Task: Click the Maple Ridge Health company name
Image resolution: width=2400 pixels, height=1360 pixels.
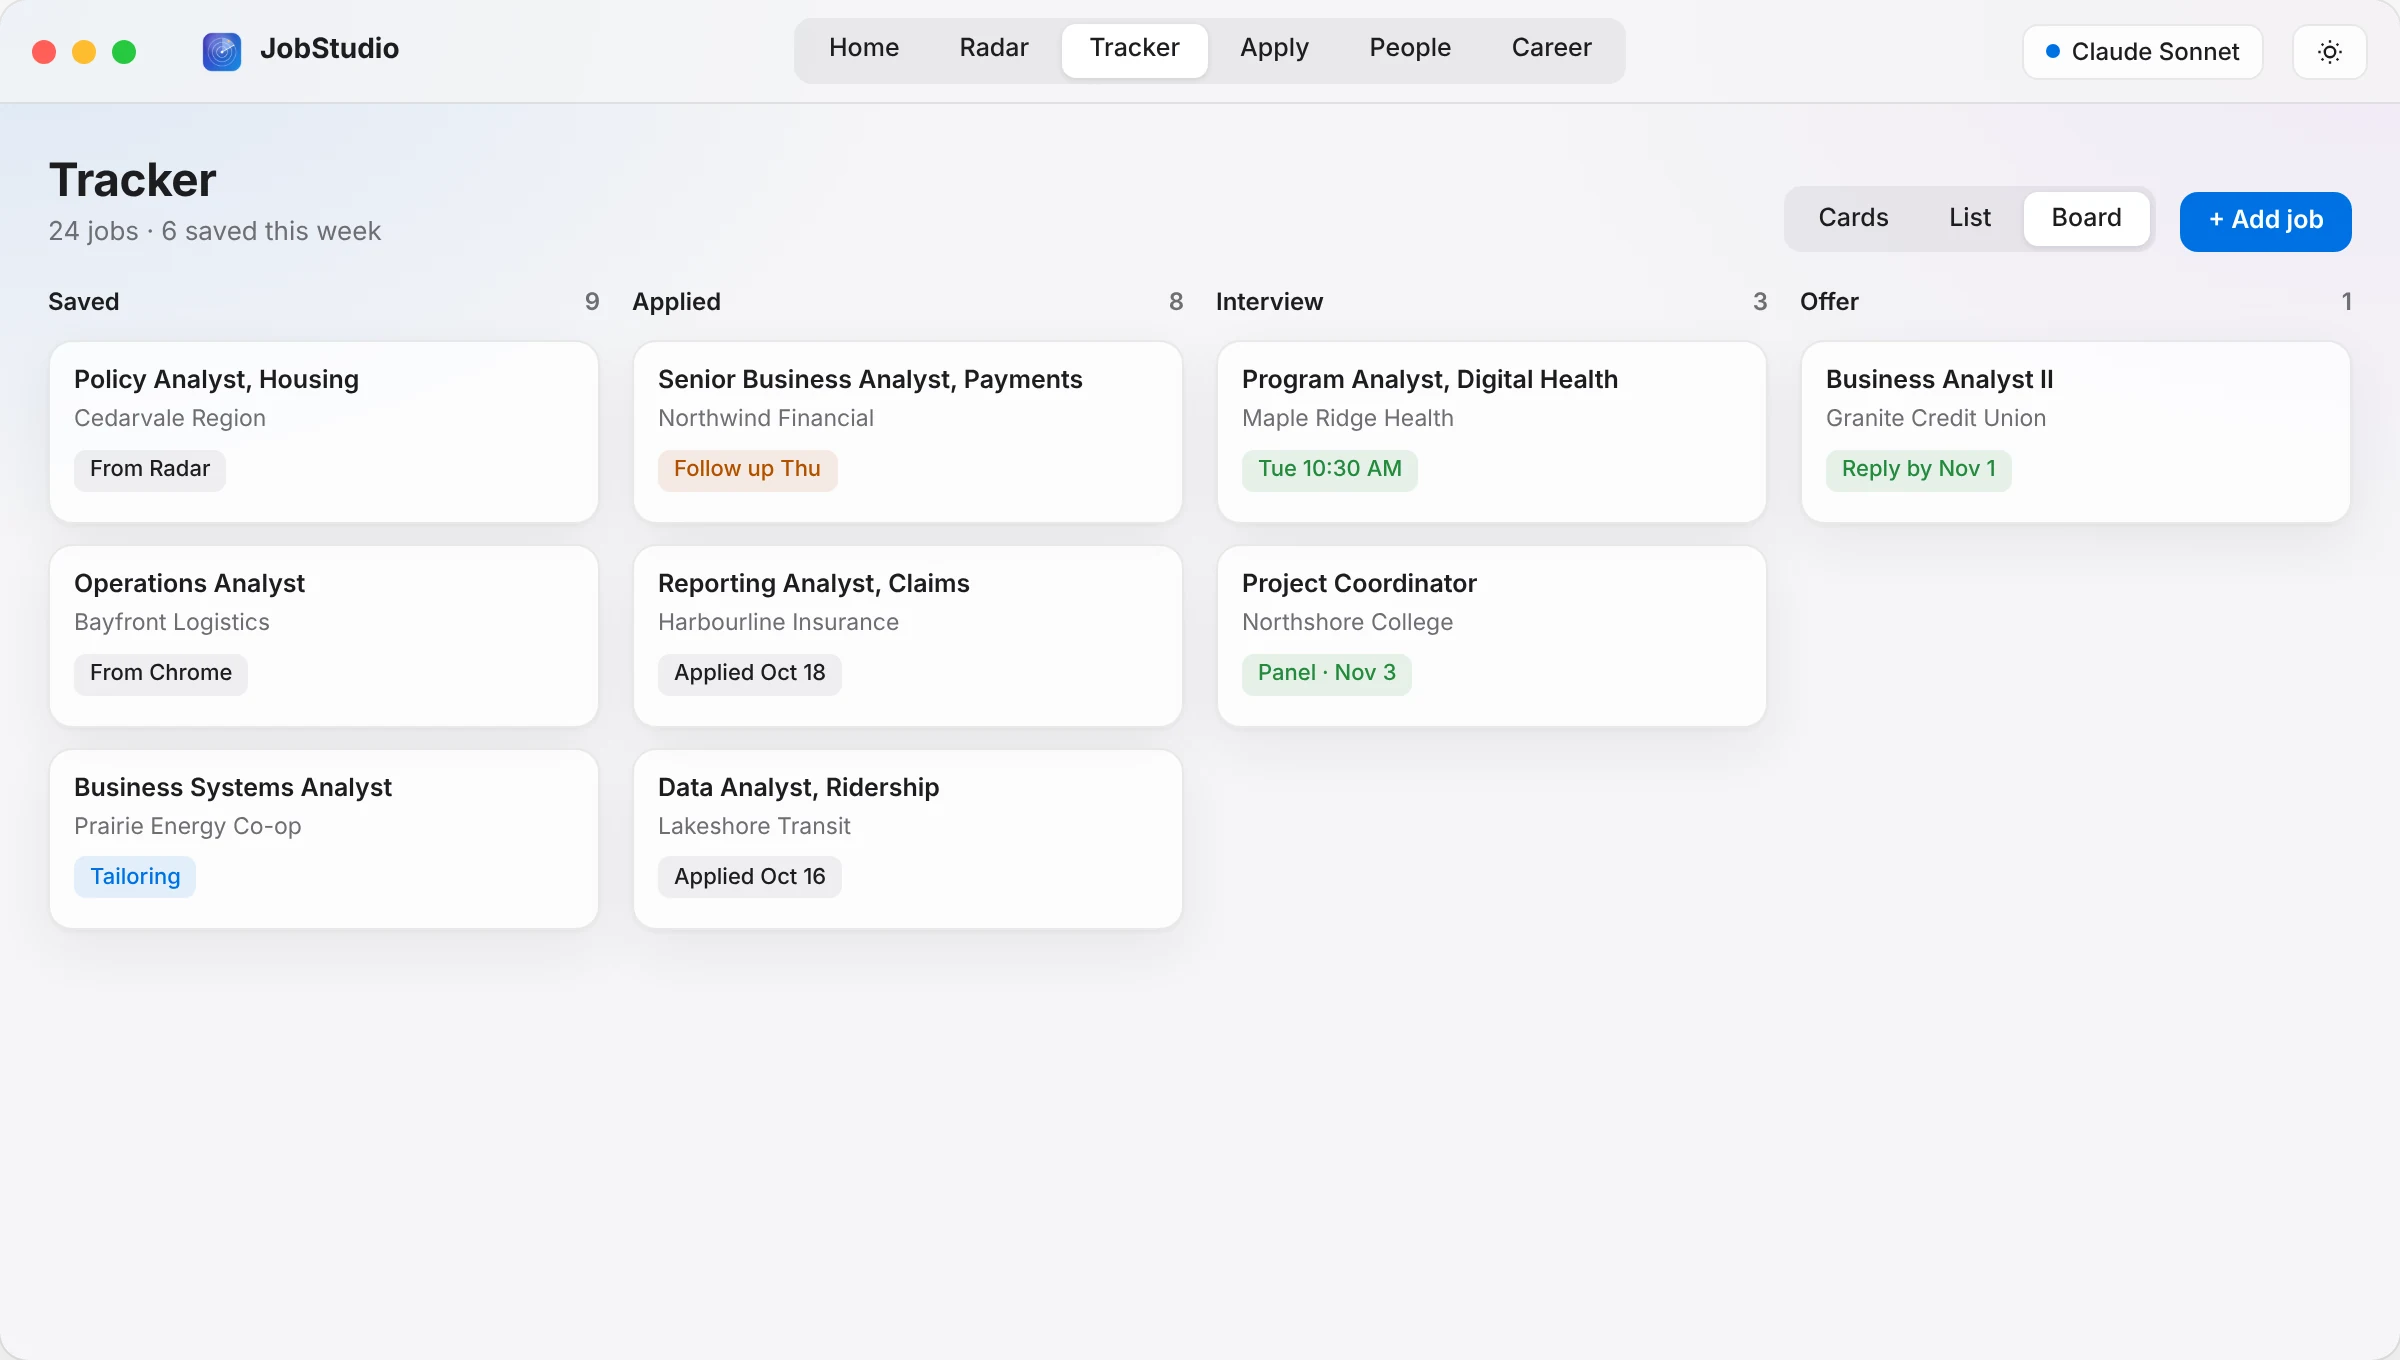Action: (x=1347, y=419)
